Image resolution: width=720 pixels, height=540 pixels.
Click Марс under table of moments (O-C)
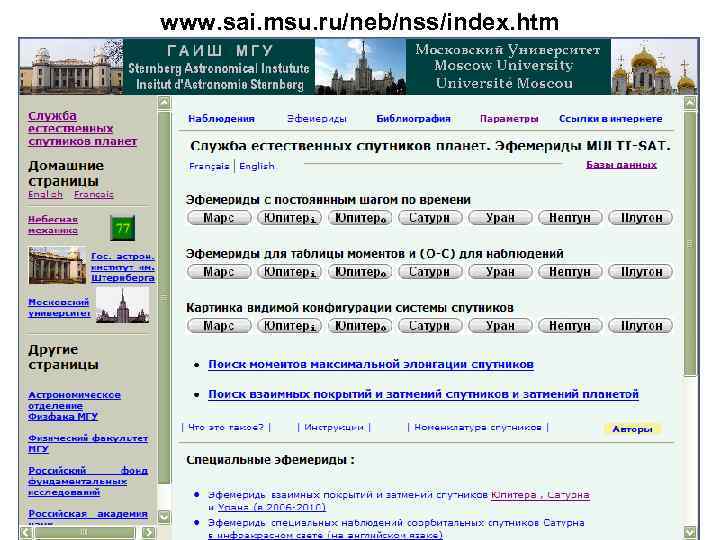click(219, 272)
